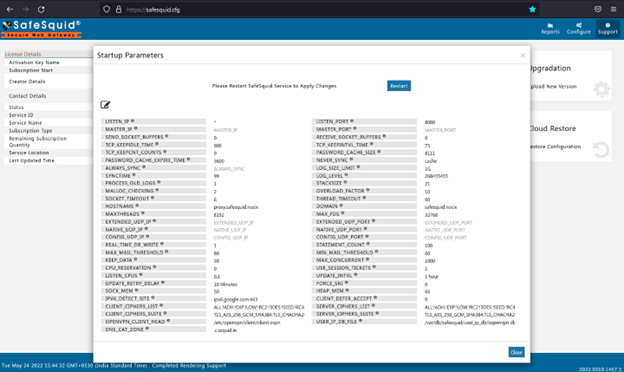Click the upgradation gear icon
The height and width of the screenshot is (372, 624).
click(x=601, y=89)
